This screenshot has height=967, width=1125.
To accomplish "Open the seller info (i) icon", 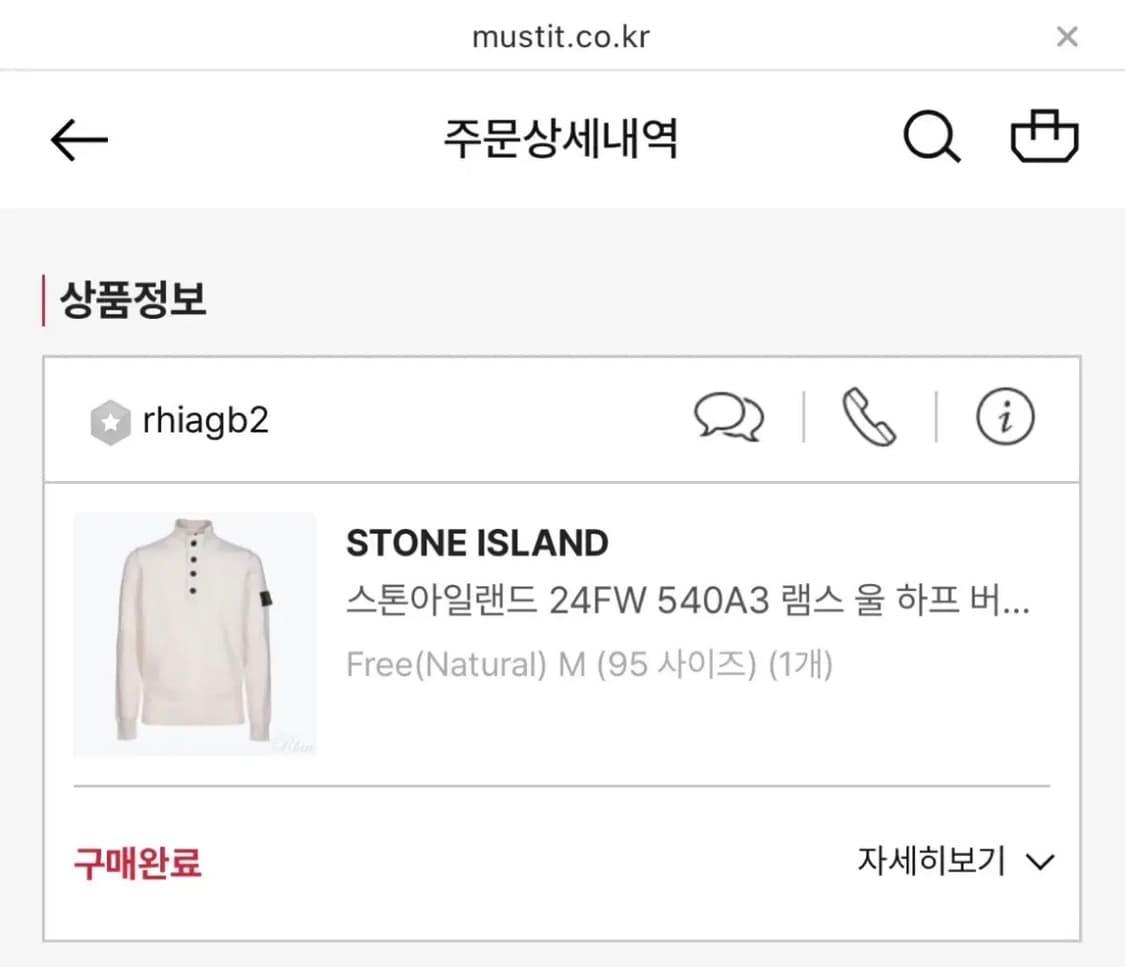I will [x=1004, y=419].
